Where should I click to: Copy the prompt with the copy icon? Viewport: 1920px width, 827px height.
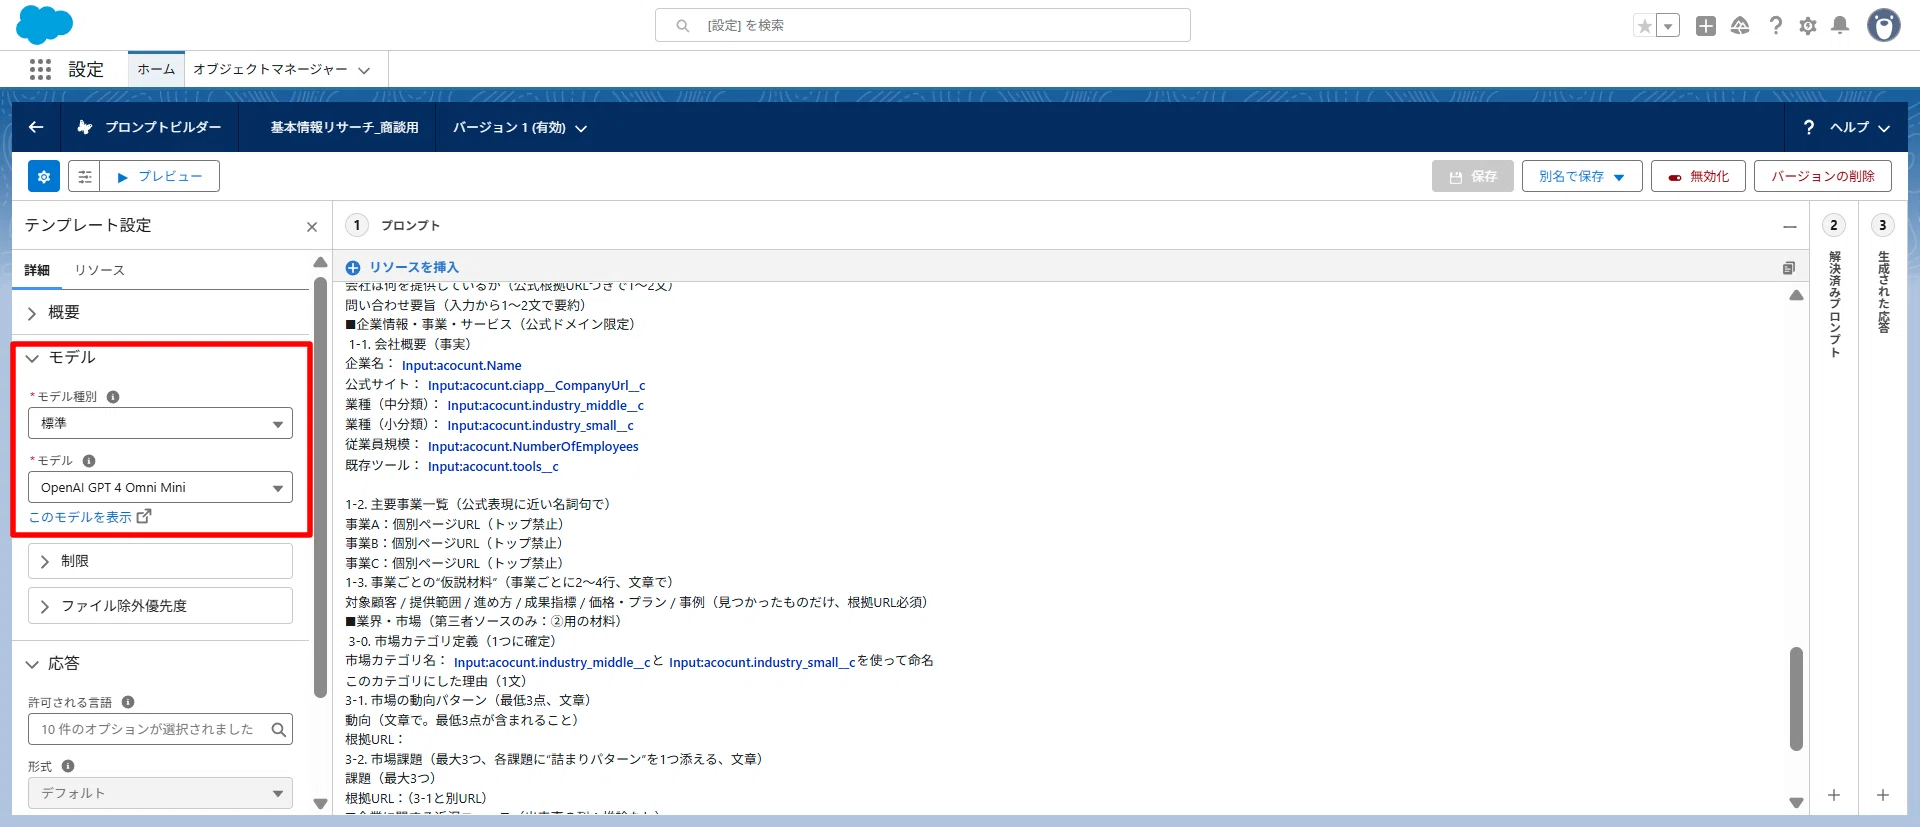[1788, 268]
